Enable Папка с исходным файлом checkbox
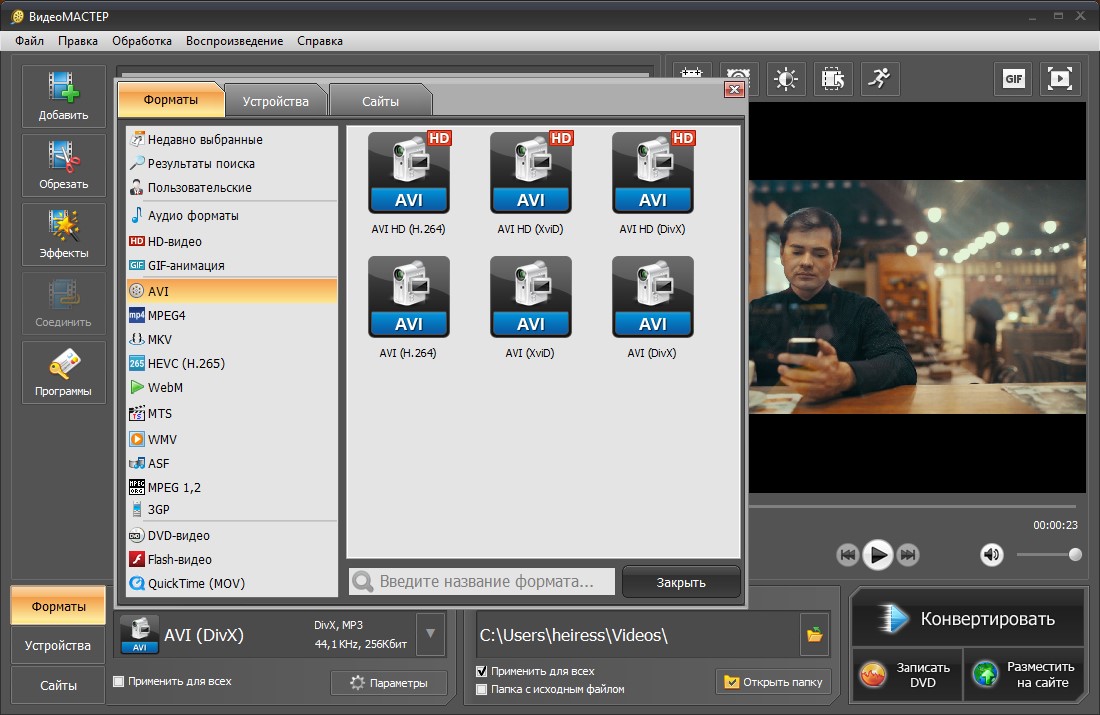The image size is (1100, 715). 481,689
